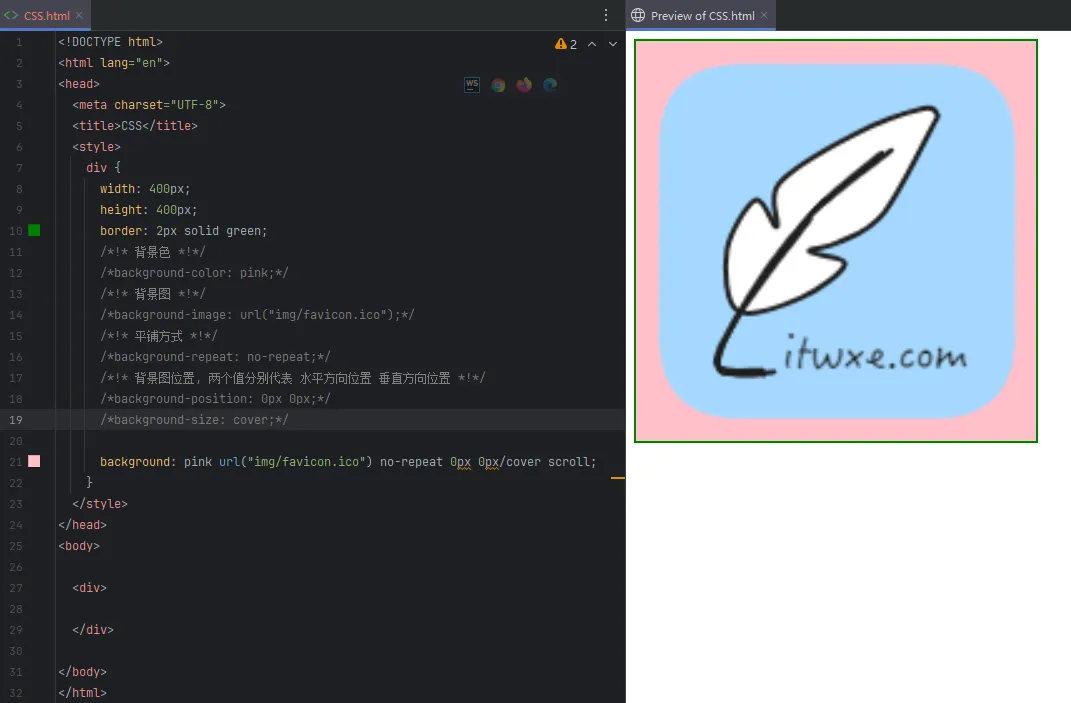Click the warning count "2" in the editor

574,44
